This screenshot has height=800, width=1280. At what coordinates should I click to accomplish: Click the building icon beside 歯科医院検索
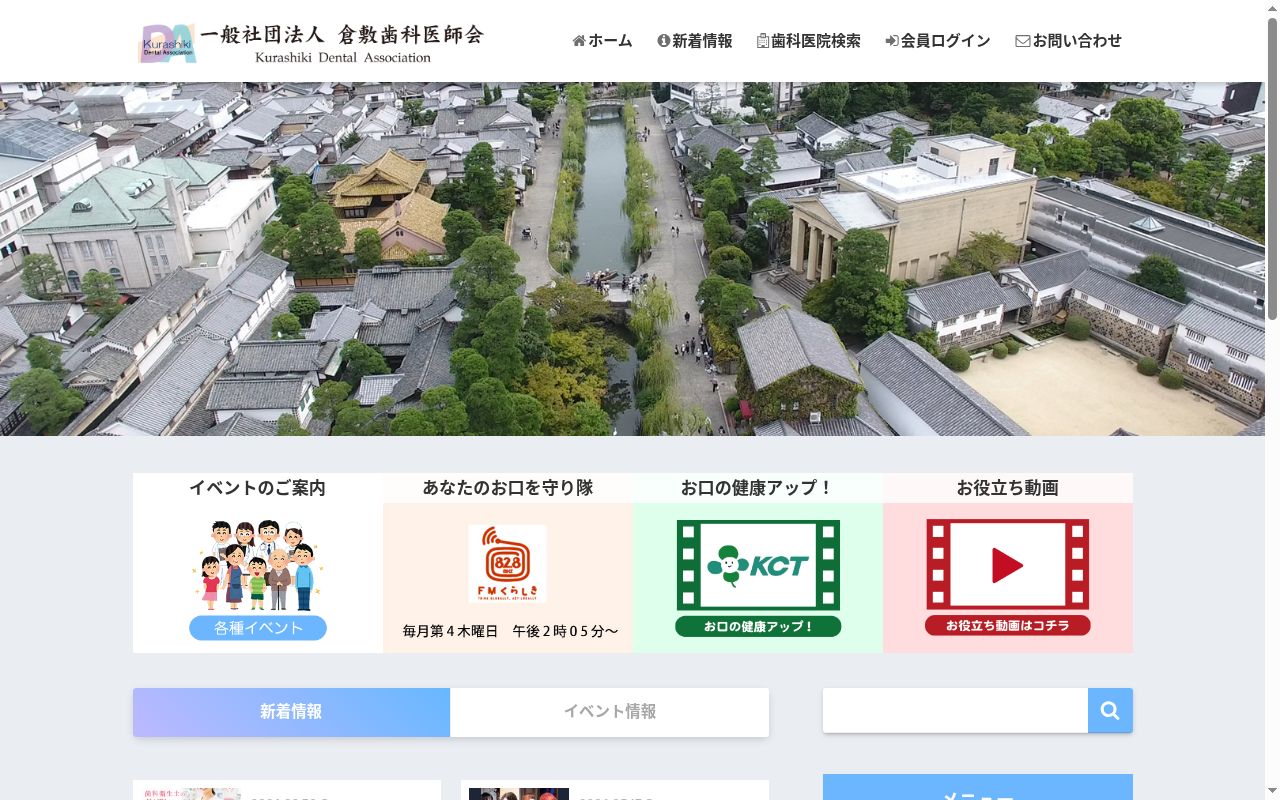click(763, 41)
